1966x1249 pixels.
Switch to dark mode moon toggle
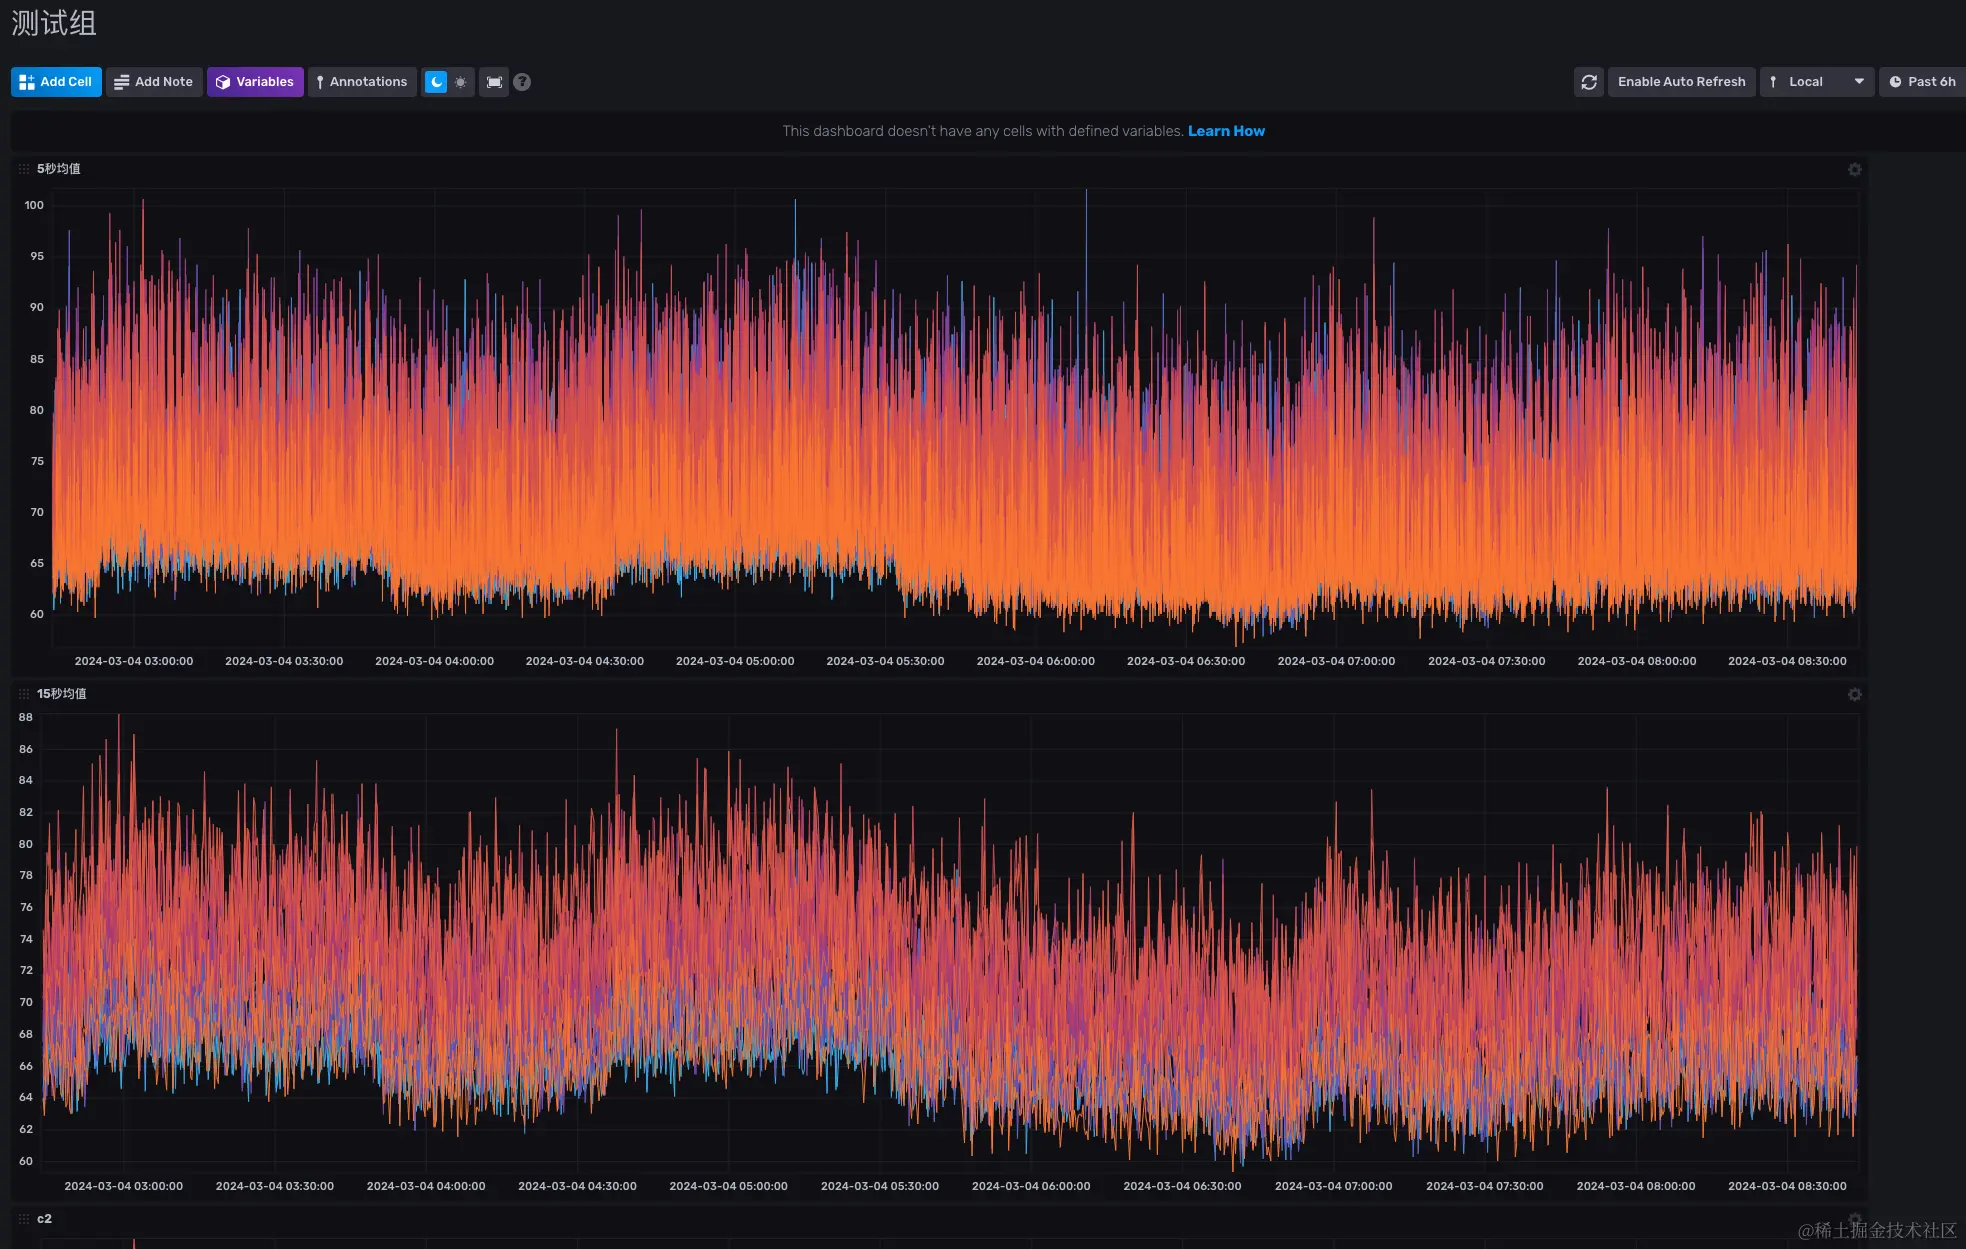coord(436,82)
